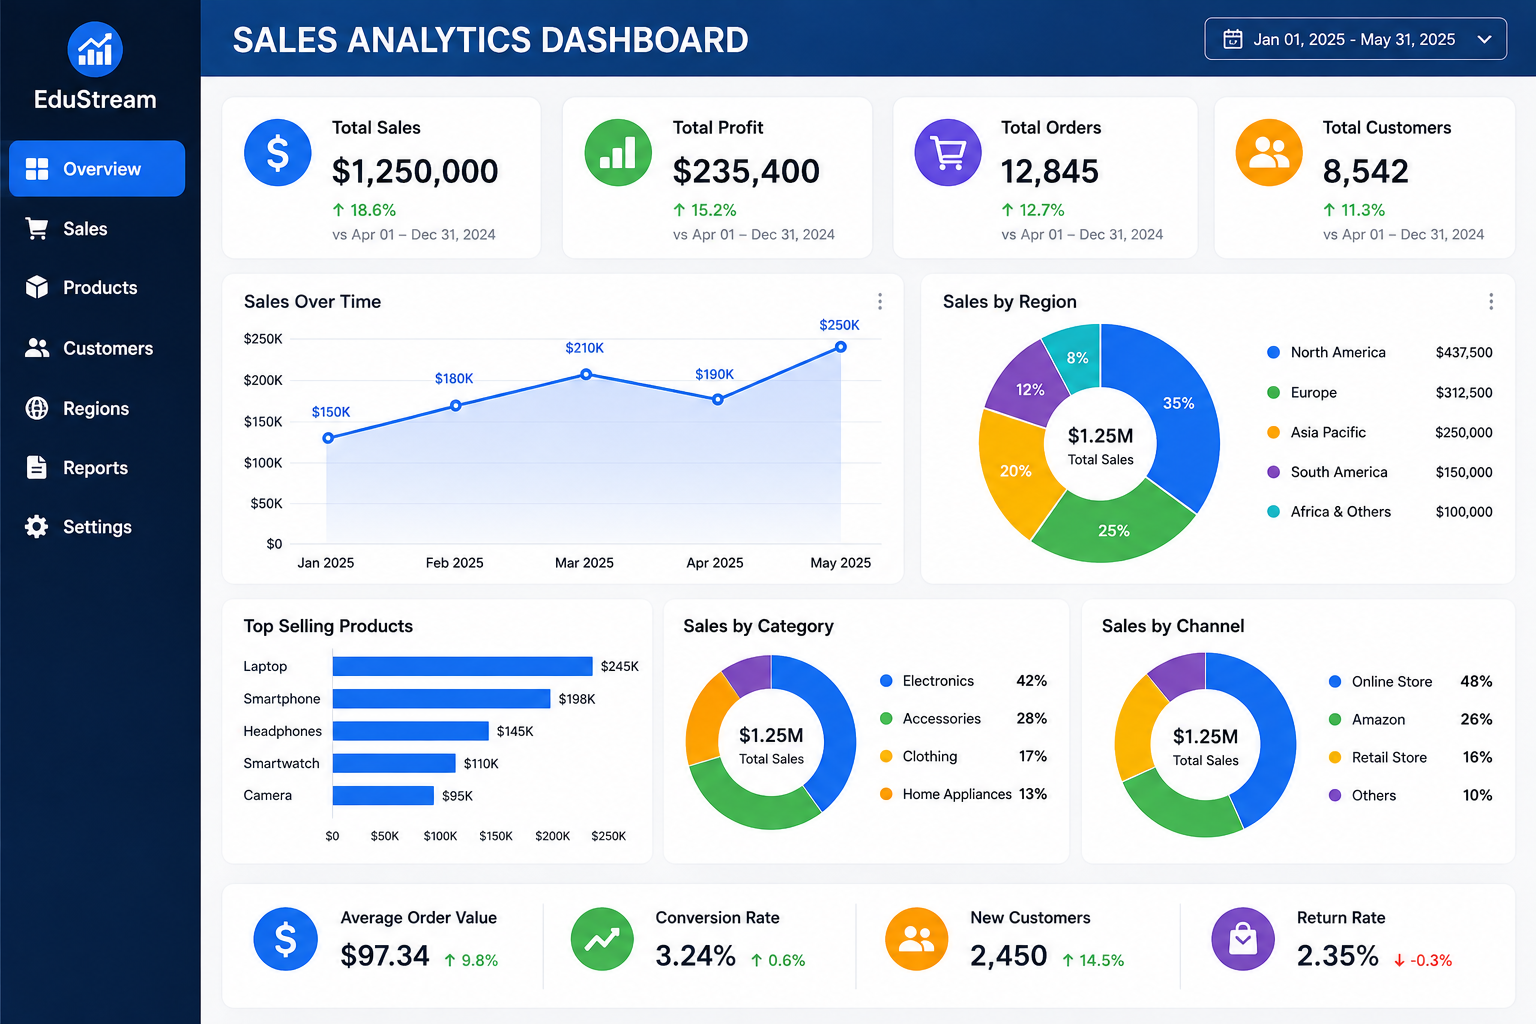Click the Total Customers people icon
The height and width of the screenshot is (1024, 1536).
coord(1269,153)
